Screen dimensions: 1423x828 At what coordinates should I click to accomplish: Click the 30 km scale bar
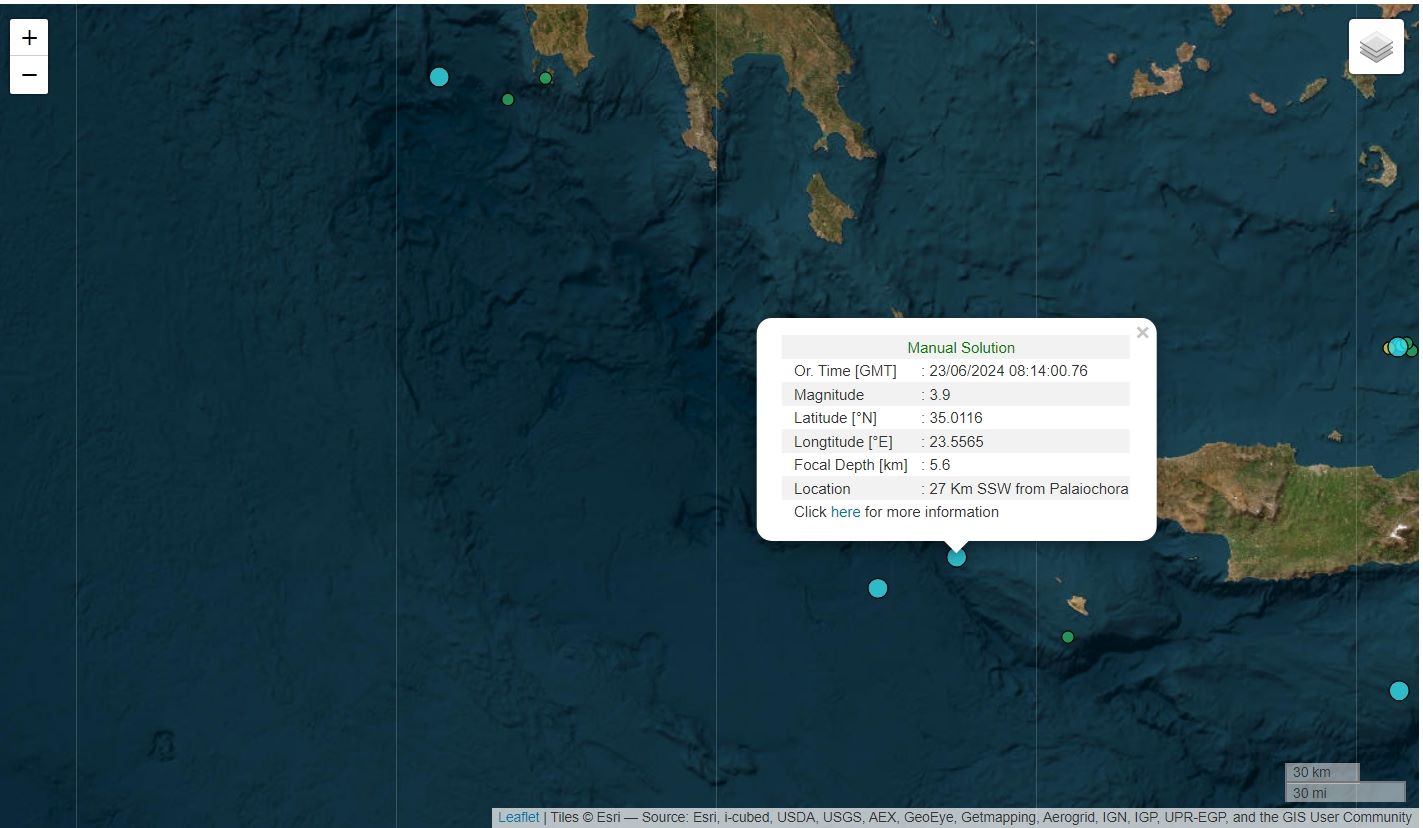click(1321, 772)
